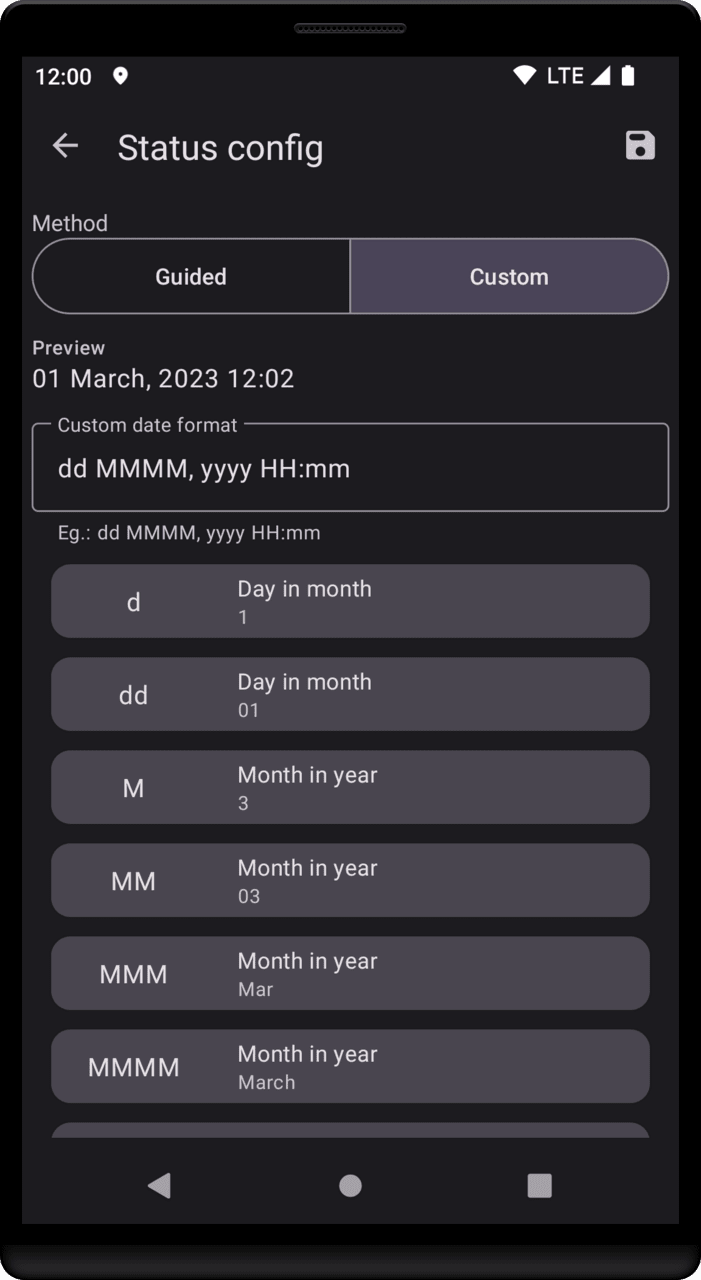The width and height of the screenshot is (701, 1280).
Task: Save the status config
Action: (640, 146)
